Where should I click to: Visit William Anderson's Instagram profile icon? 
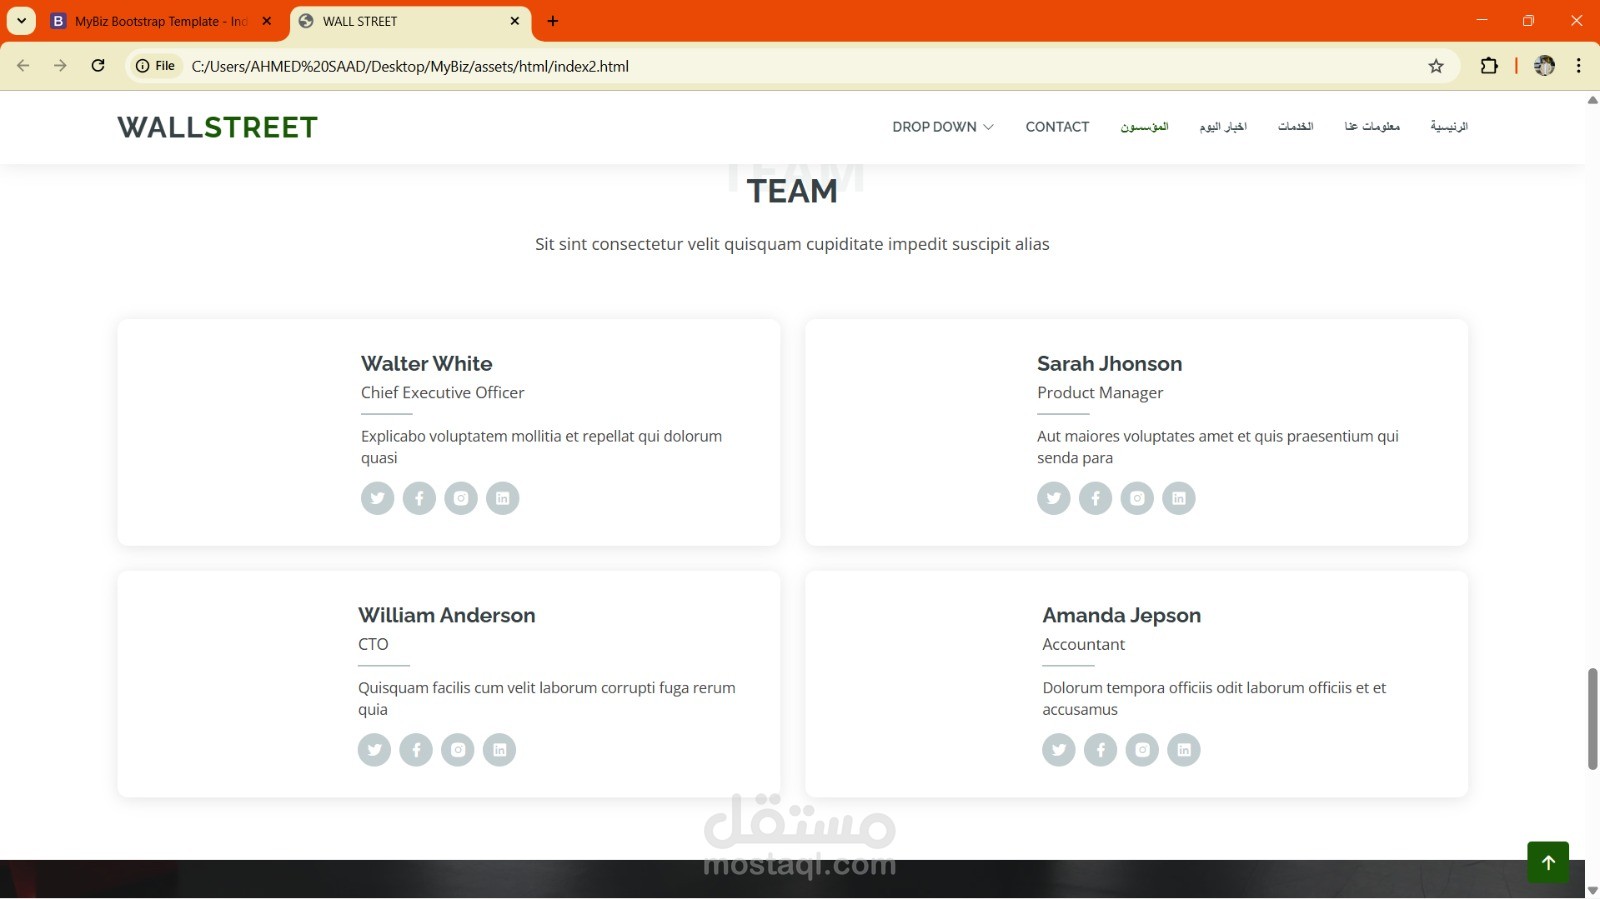[x=458, y=750]
